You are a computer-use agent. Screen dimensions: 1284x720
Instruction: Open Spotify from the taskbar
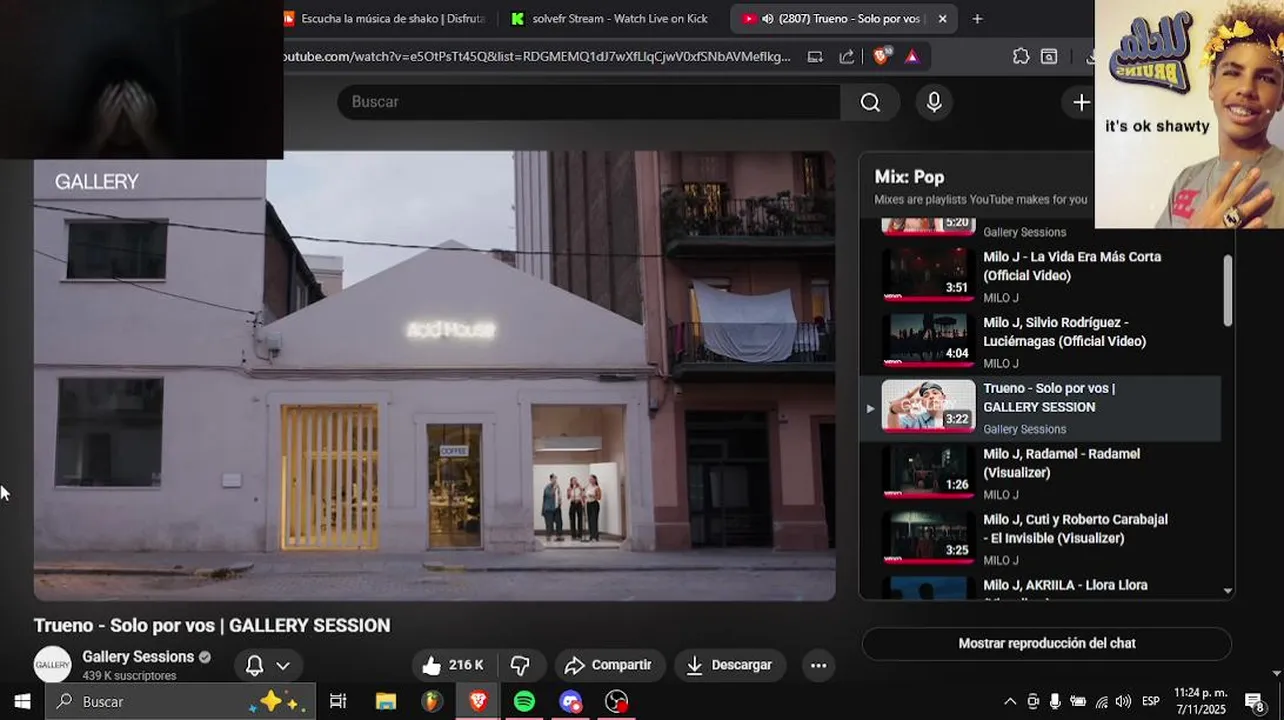coord(524,701)
